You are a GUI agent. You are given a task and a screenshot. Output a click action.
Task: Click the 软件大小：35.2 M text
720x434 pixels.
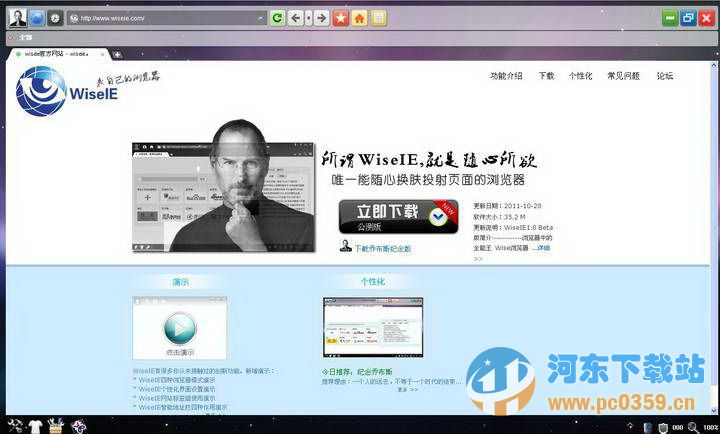pos(499,217)
